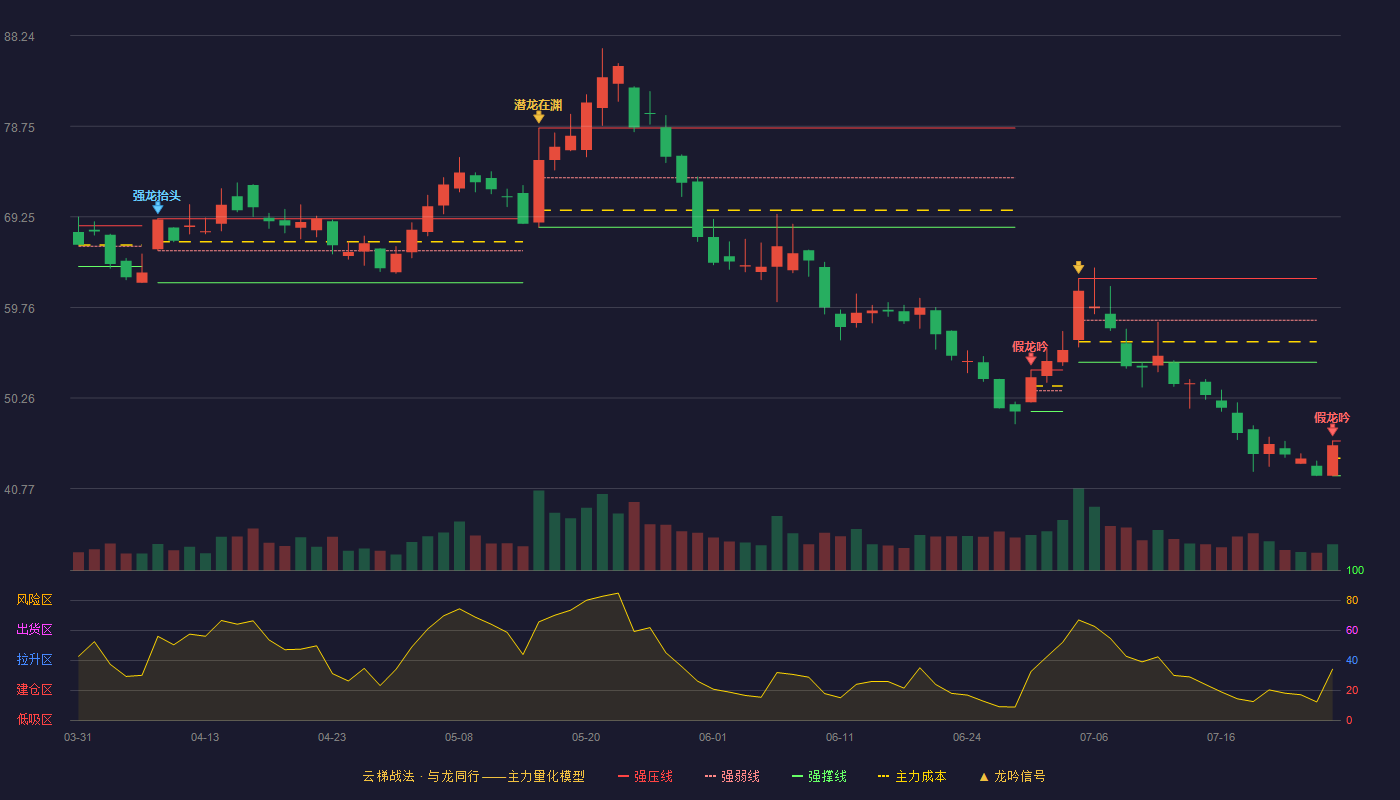This screenshot has height=800, width=1400.
Task: Click the 建仓区 zone label
Action: pyautogui.click(x=34, y=690)
